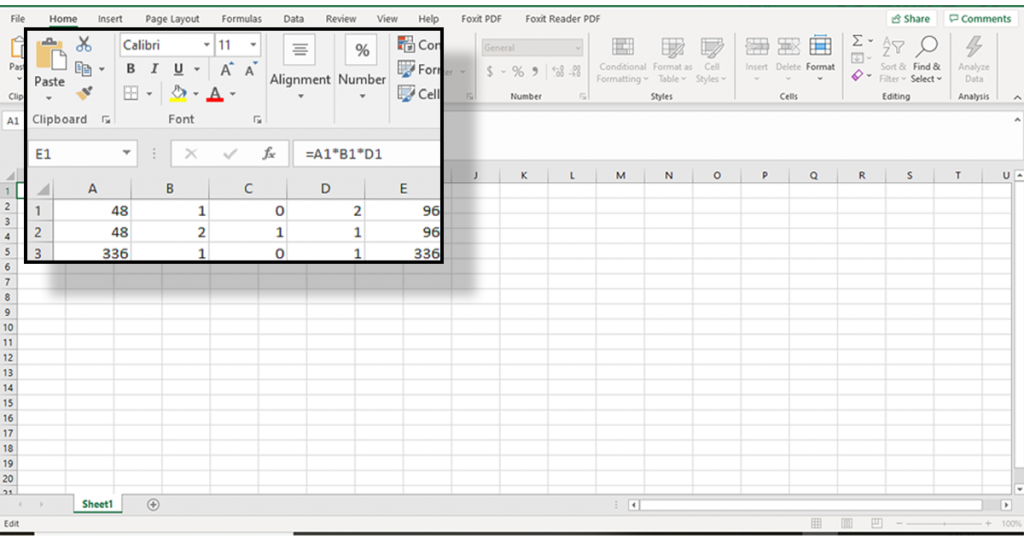Click the Increase Font Size icon
The height and width of the screenshot is (538, 1024).
(x=226, y=69)
